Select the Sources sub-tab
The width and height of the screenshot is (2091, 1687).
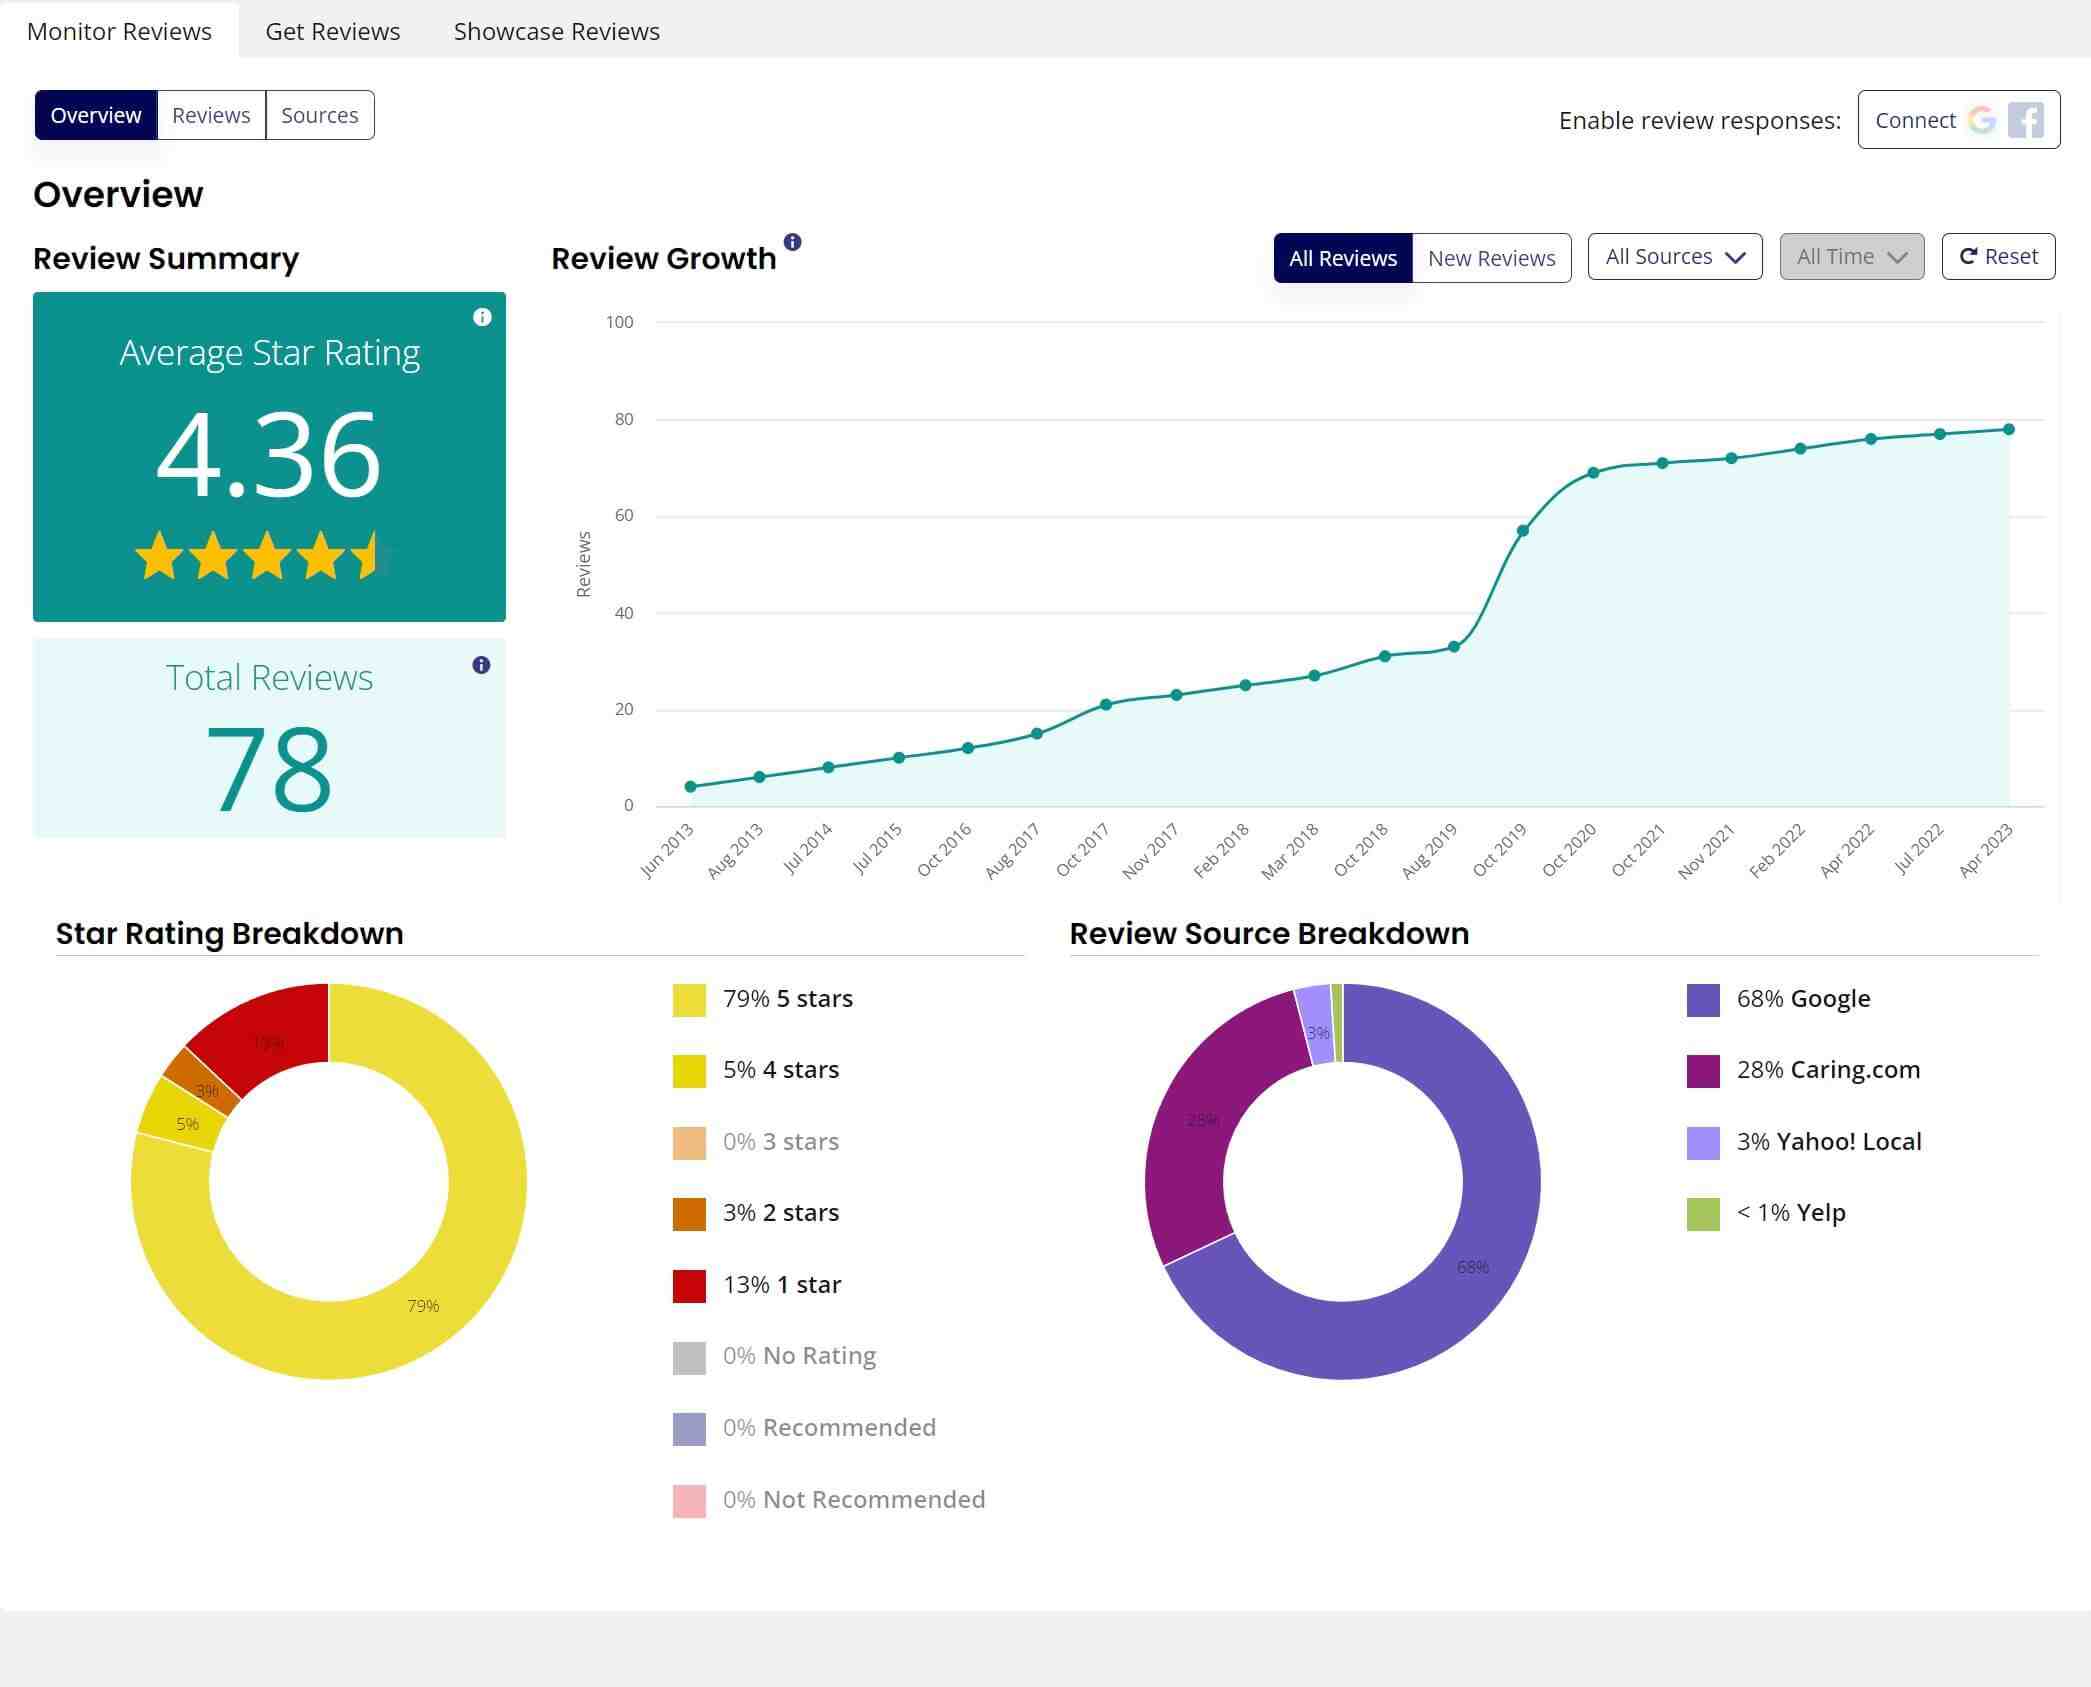pos(319,115)
